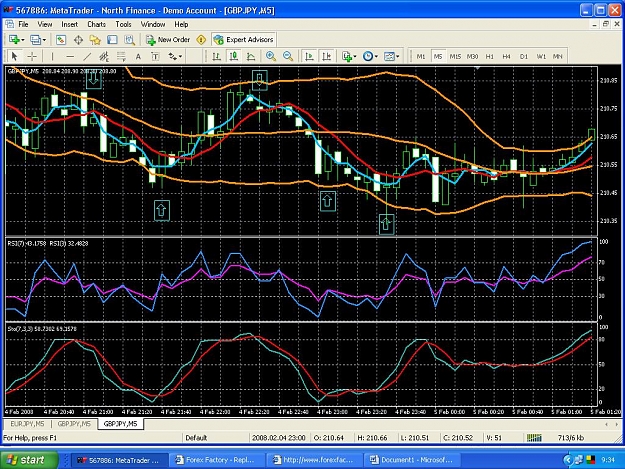
Task: Expand the New Chart dropdown arrow
Action: [x=23, y=40]
